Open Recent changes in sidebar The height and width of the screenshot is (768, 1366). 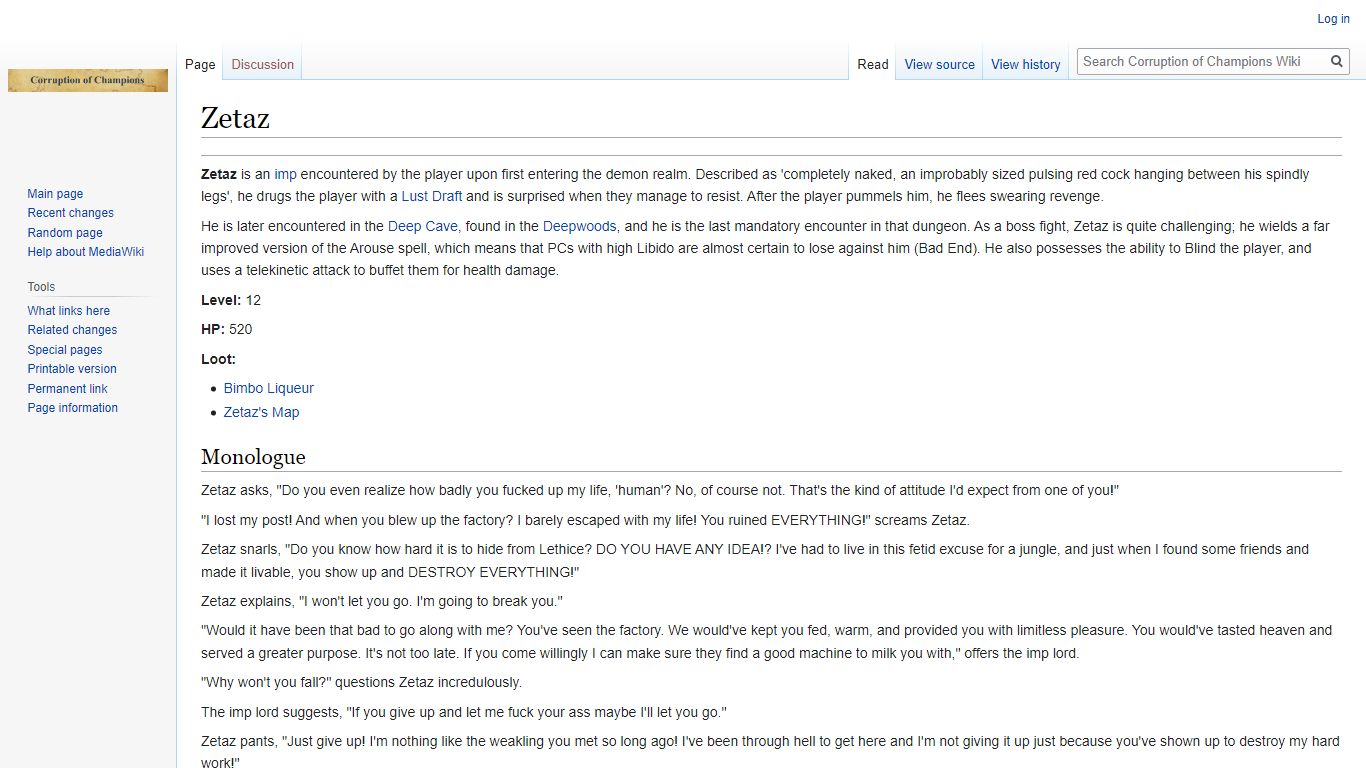(70, 213)
